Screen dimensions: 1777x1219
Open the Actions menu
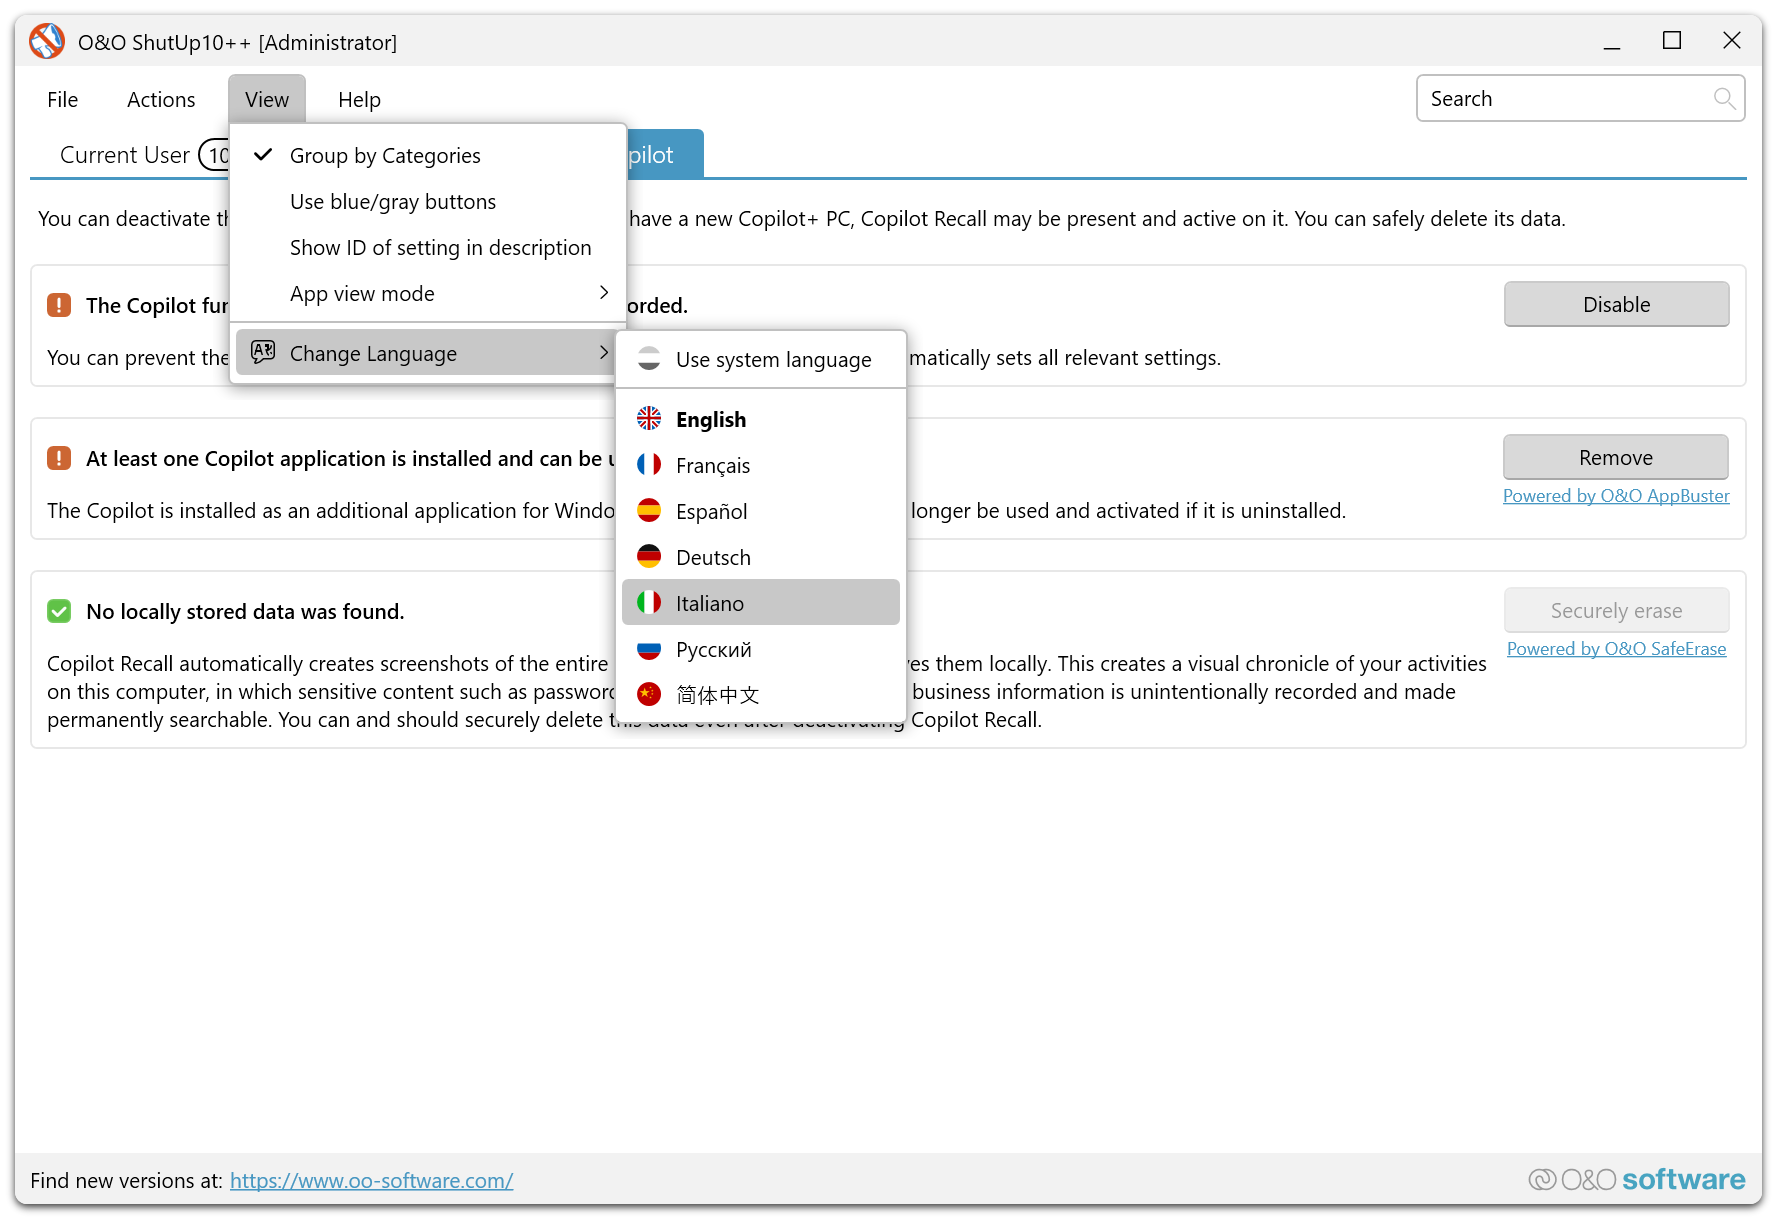click(161, 100)
